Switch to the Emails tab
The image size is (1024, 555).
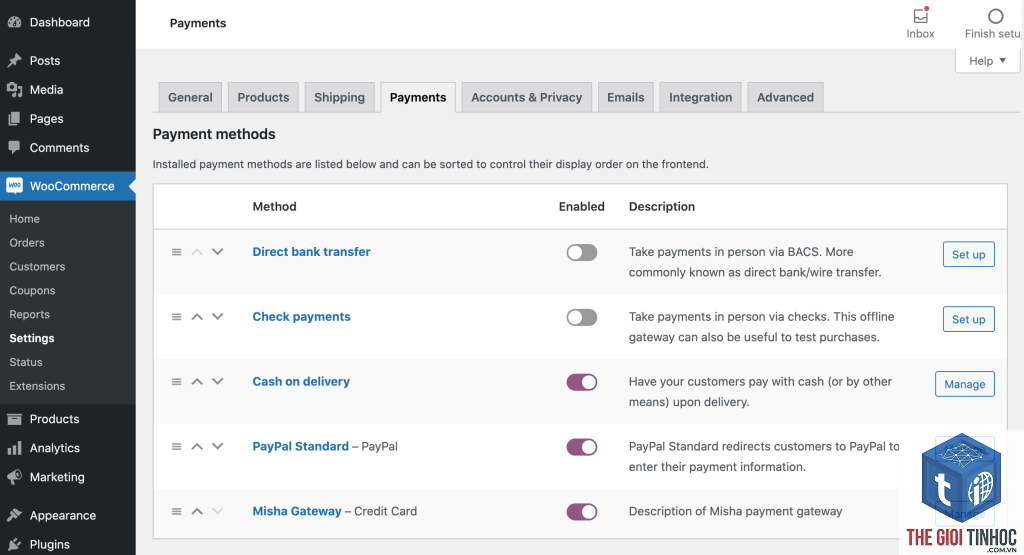tap(626, 97)
